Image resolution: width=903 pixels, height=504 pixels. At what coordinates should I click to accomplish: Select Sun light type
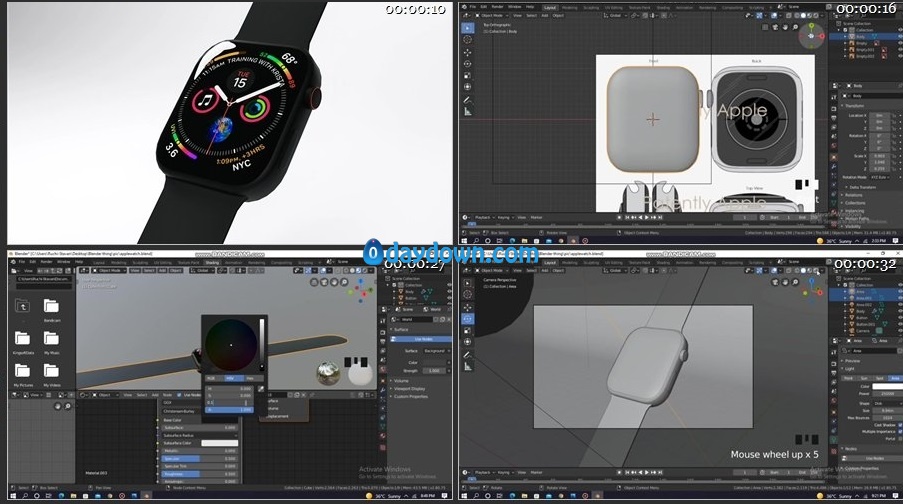coord(864,378)
